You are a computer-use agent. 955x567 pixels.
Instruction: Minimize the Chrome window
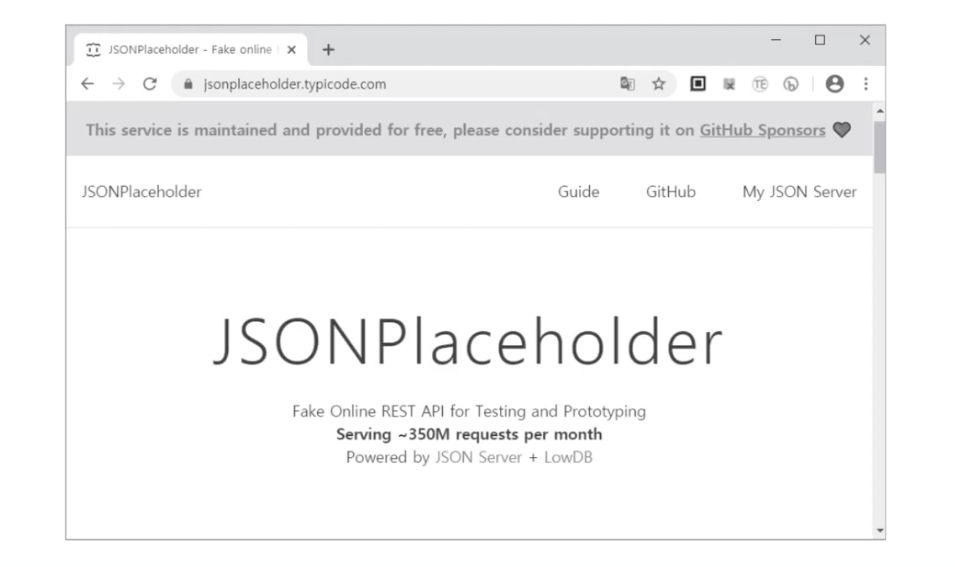(775, 40)
